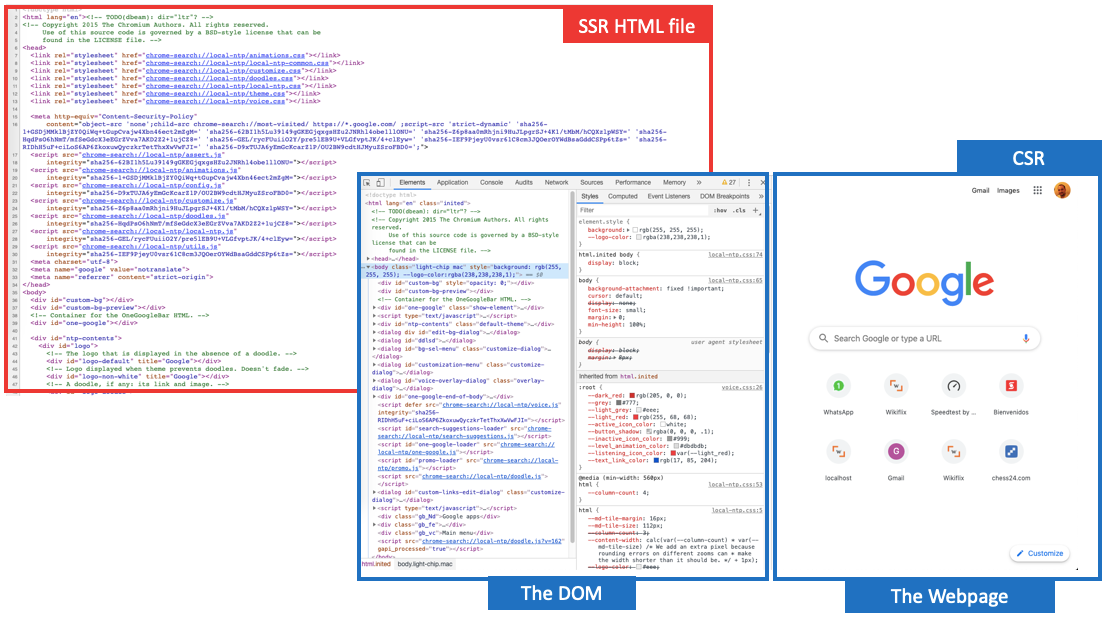Click the warnings counter icon showing 27
1108x618 pixels.
tap(728, 182)
